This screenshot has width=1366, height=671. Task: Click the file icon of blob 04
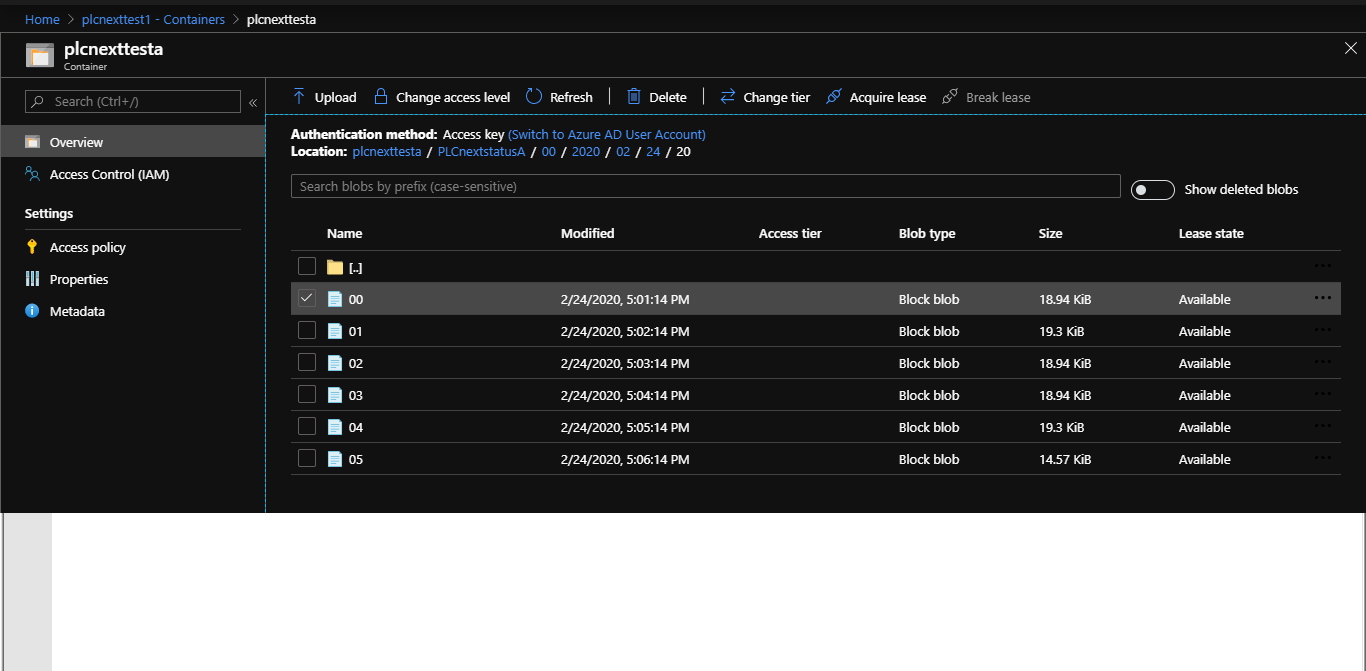(335, 427)
